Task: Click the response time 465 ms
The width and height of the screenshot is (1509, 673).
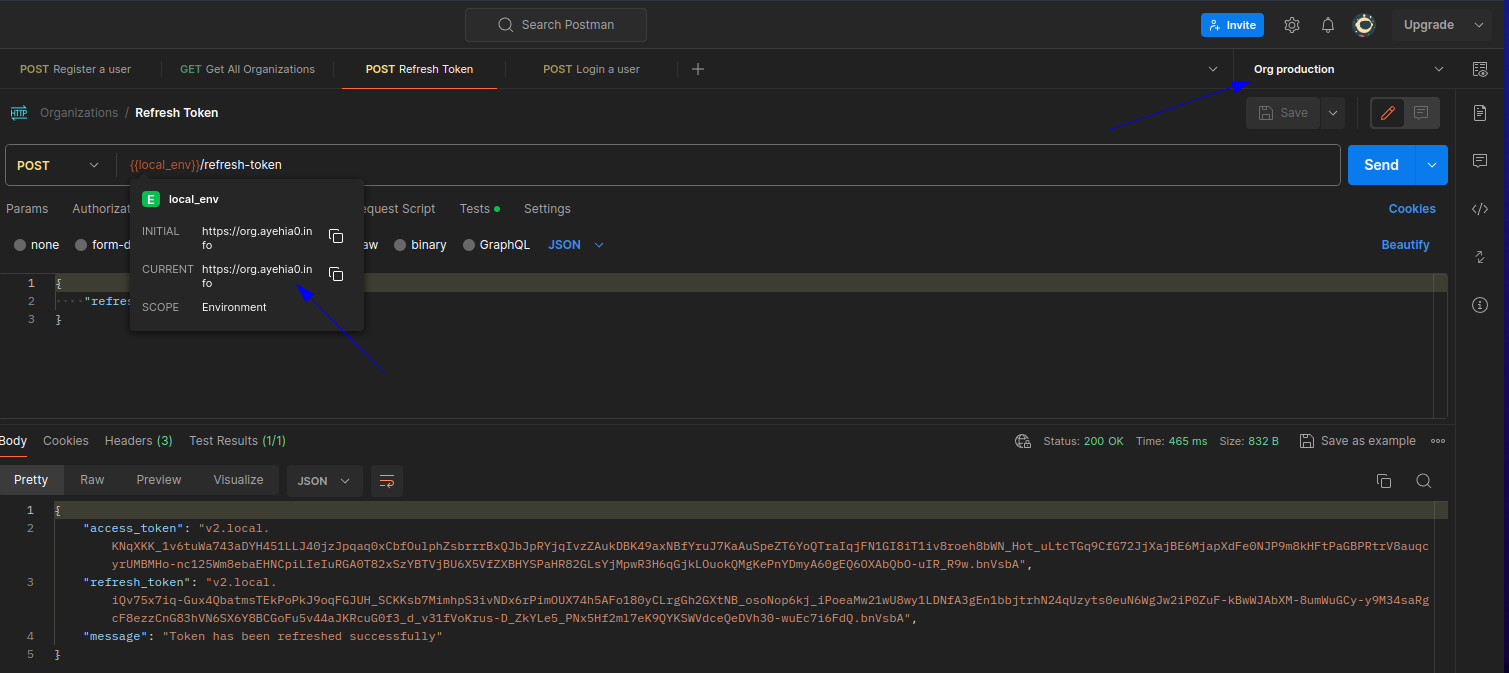Action: tap(1171, 441)
